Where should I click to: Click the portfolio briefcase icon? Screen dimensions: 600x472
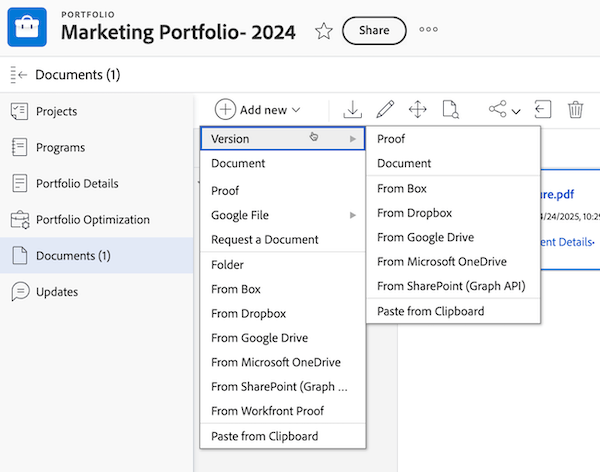coord(27,28)
